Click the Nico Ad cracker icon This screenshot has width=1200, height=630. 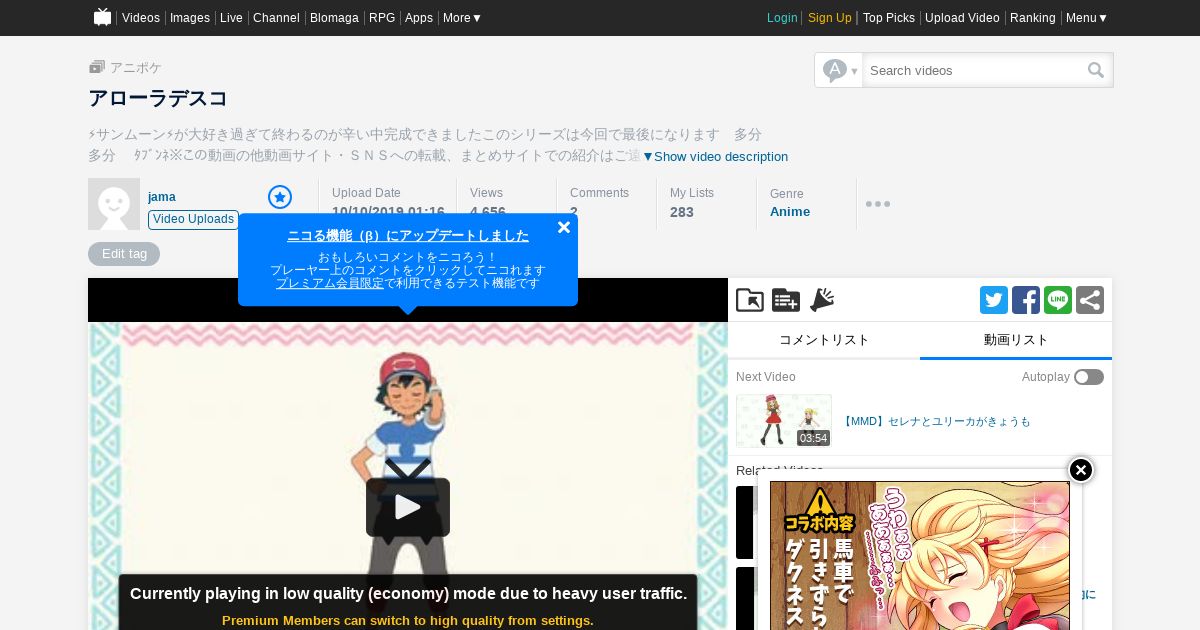click(822, 300)
